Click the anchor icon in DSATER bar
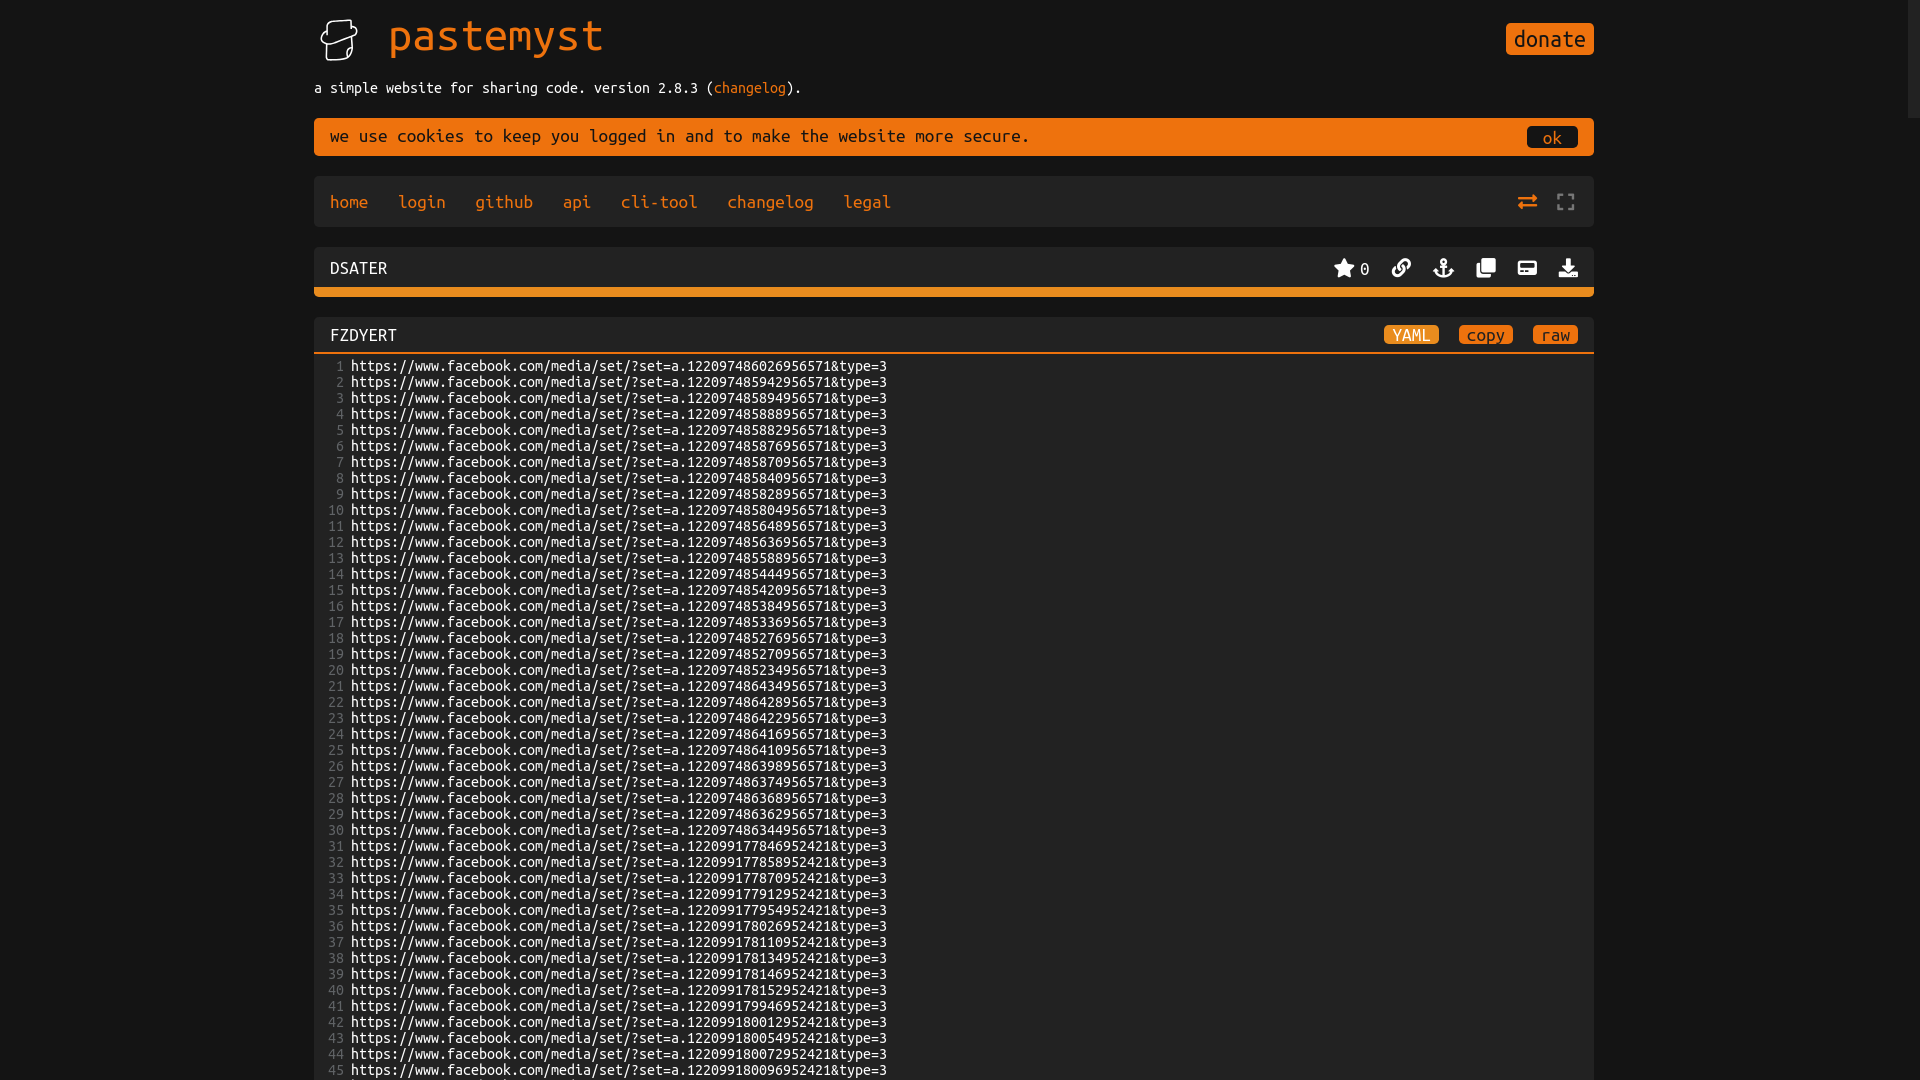This screenshot has width=1920, height=1080. pos(1443,268)
